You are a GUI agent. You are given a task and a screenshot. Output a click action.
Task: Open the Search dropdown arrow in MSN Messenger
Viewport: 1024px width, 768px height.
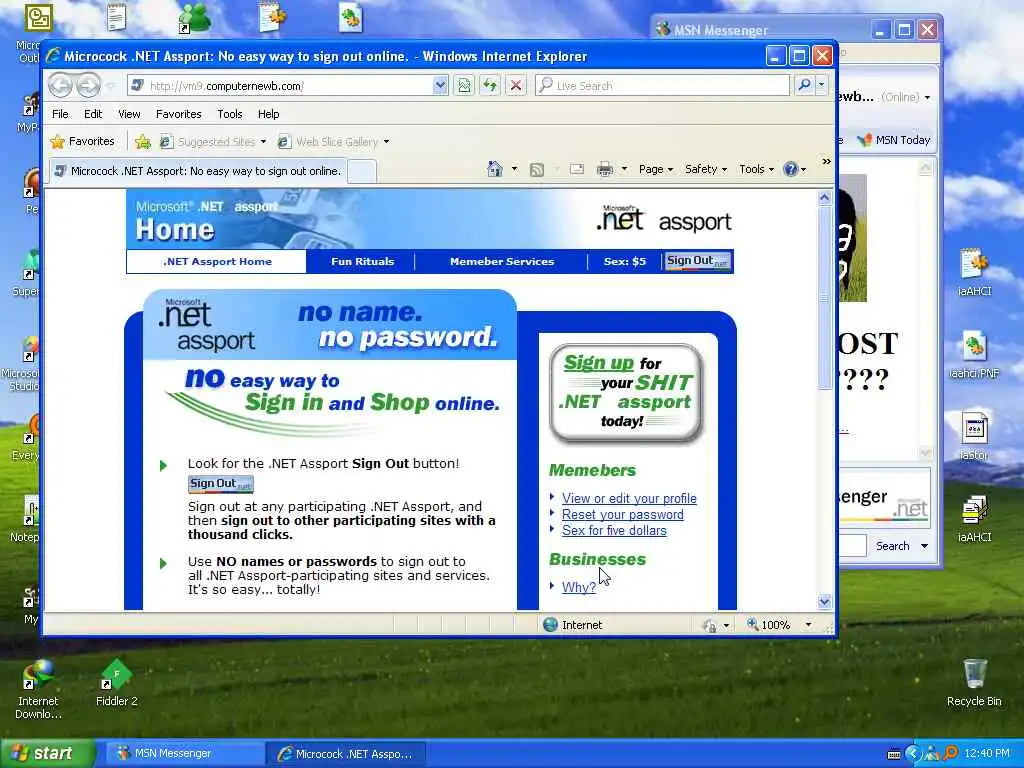924,546
